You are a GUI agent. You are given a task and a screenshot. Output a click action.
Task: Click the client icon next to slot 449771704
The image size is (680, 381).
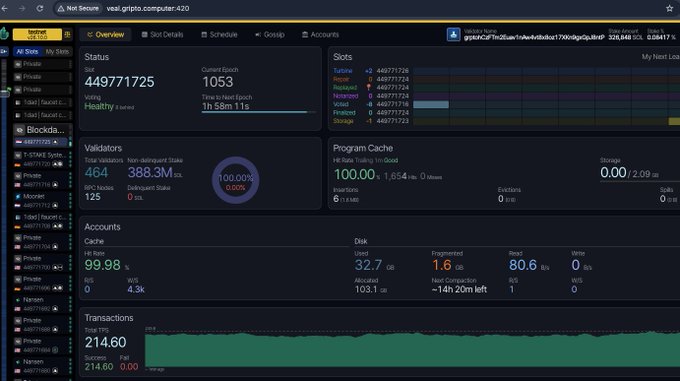click(x=55, y=247)
